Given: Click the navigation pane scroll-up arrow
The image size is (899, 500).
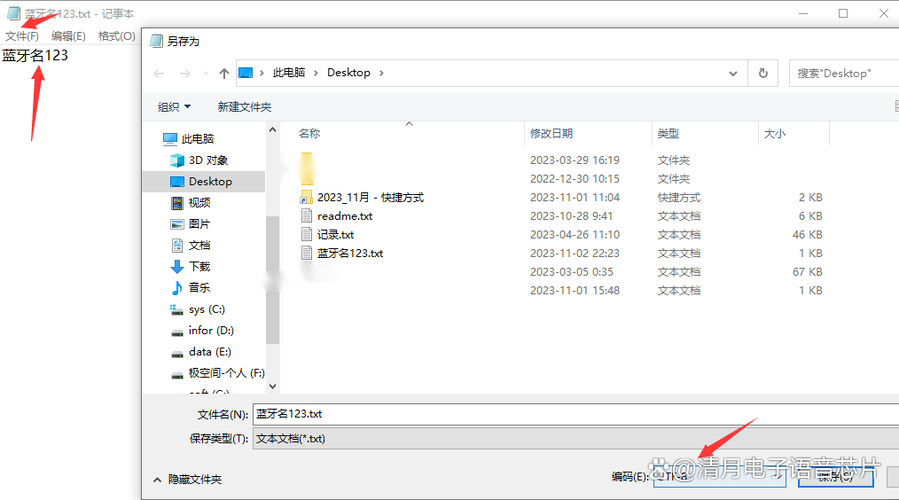Looking at the screenshot, I should pos(272,130).
